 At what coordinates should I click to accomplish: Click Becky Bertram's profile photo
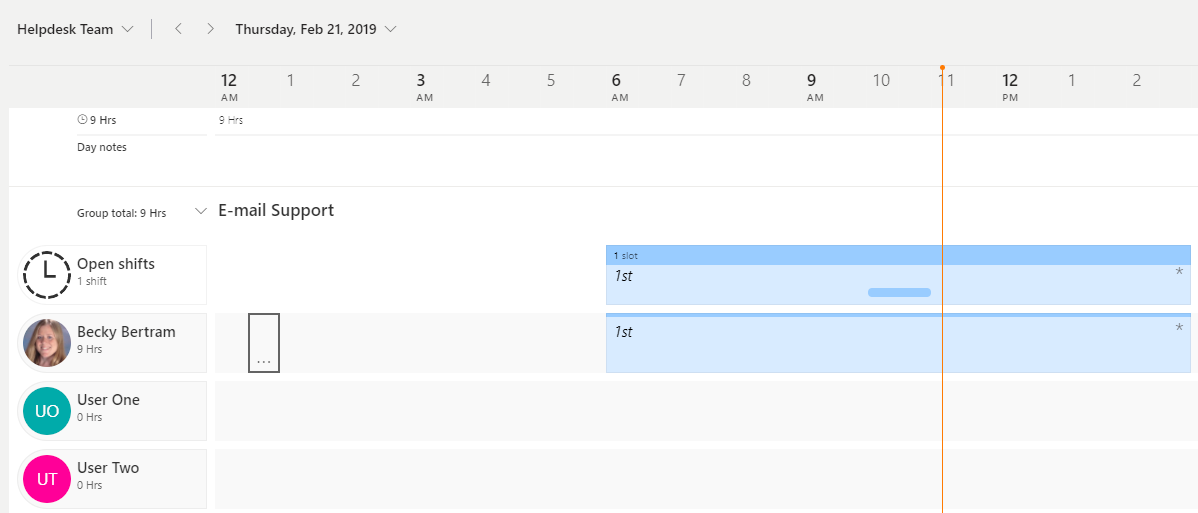click(x=46, y=343)
